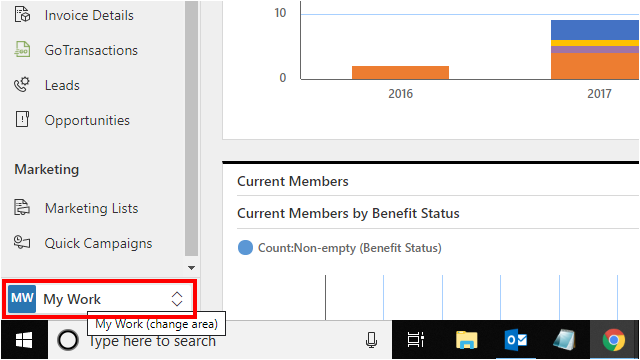
Task: Click the Current Members chart title
Action: pyautogui.click(x=293, y=181)
